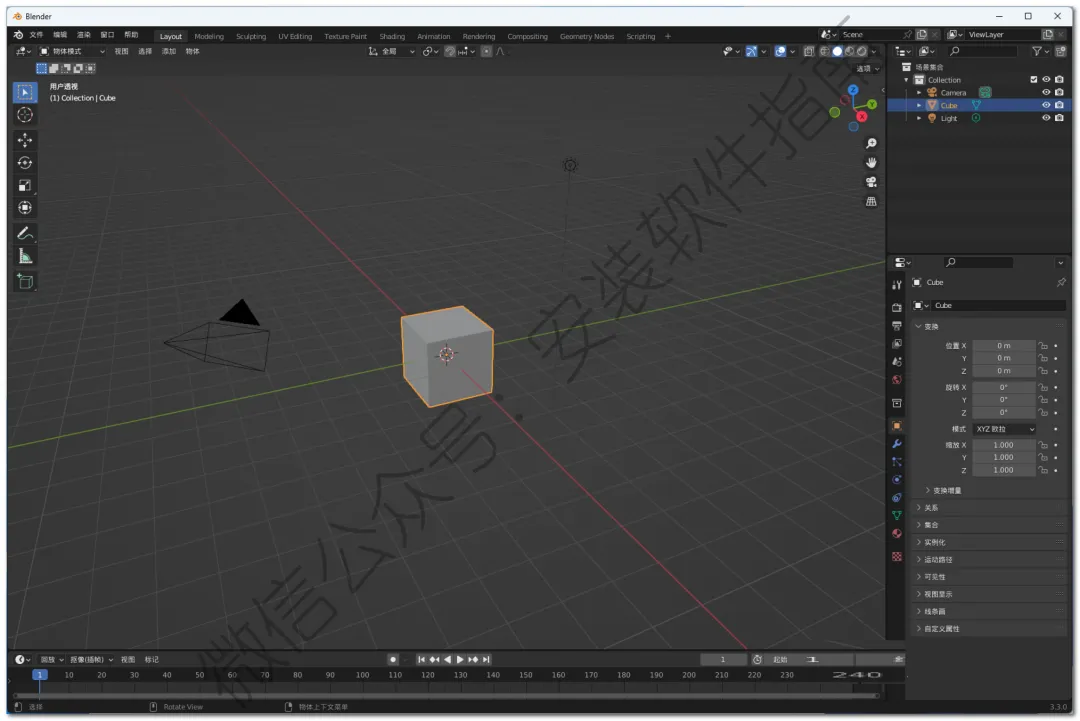
Task: Toggle Cube visibility eye in outliner
Action: (1046, 105)
